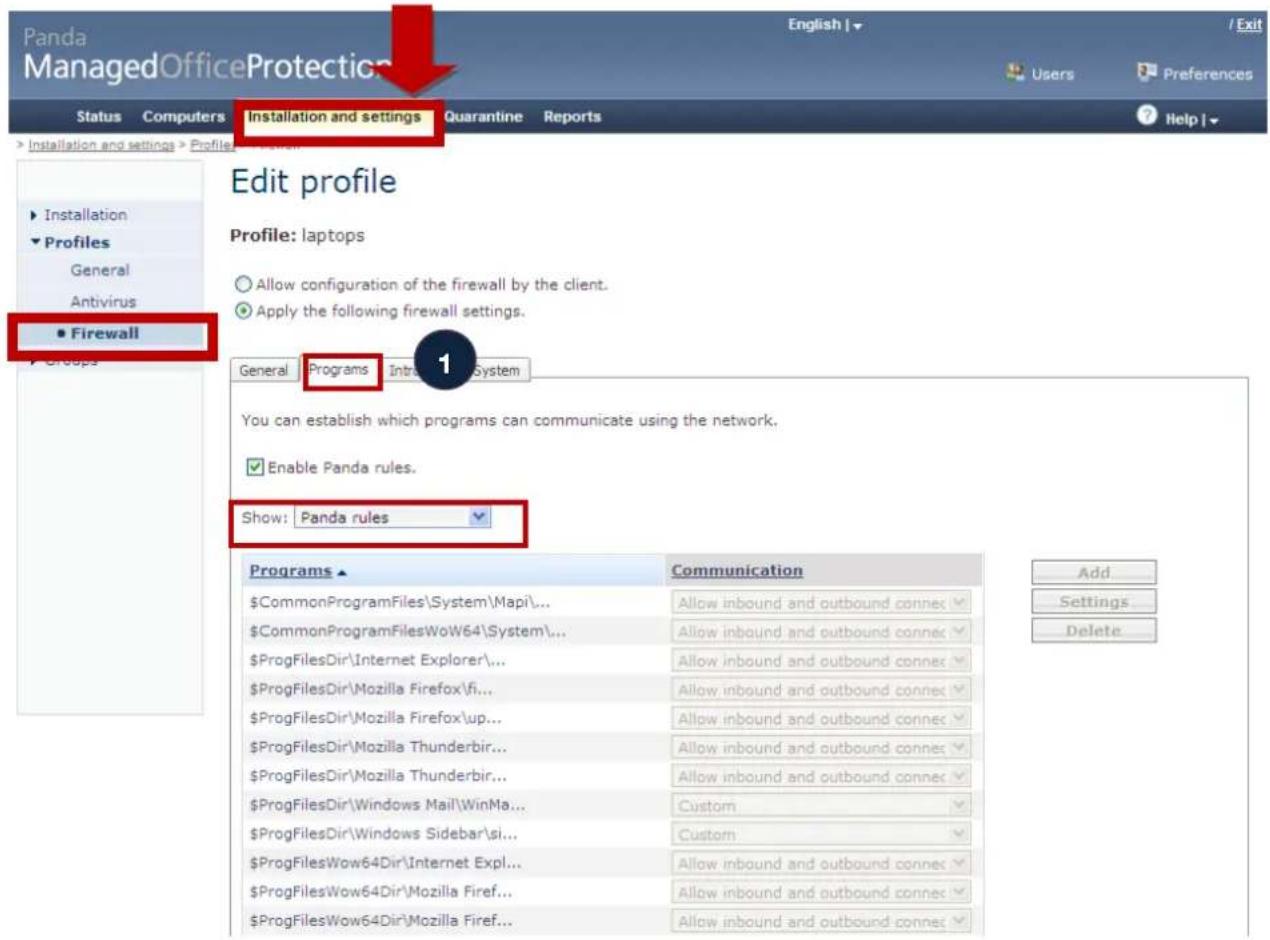Open communication dropdown for $ProgFilesDir\Internet Explorer row

click(x=820, y=661)
